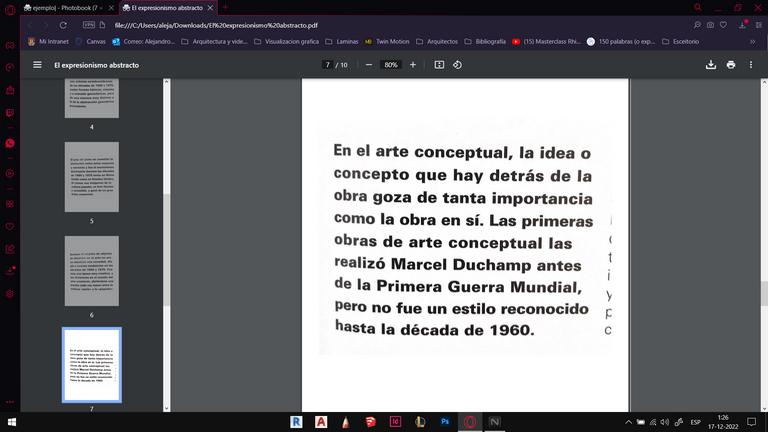
Task: Open the browser downloads icon
Action: [x=743, y=25]
